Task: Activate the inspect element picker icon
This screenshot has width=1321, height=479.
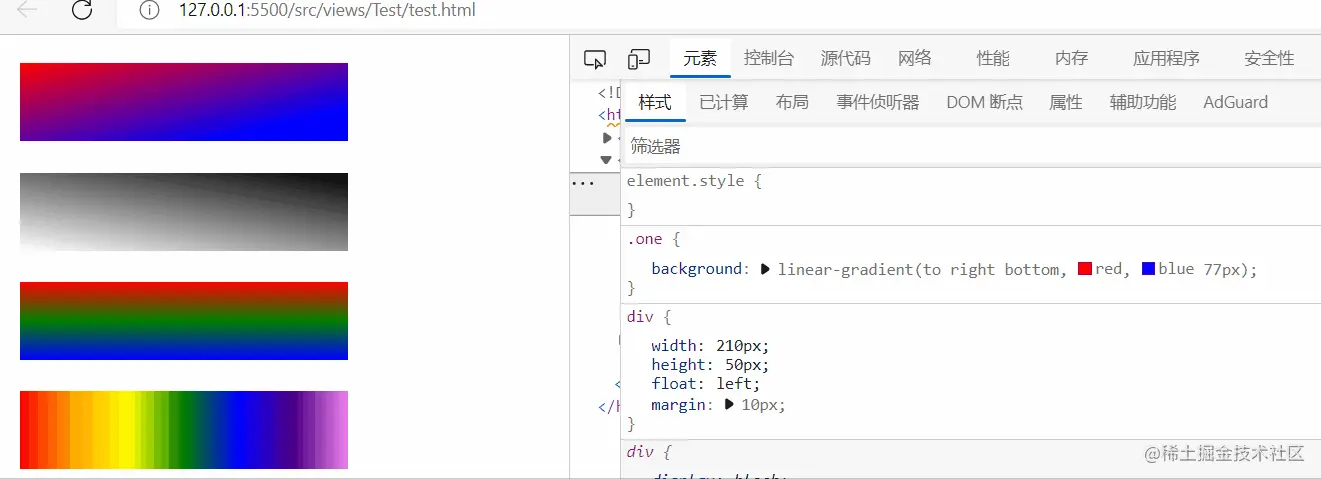Action: [x=595, y=59]
